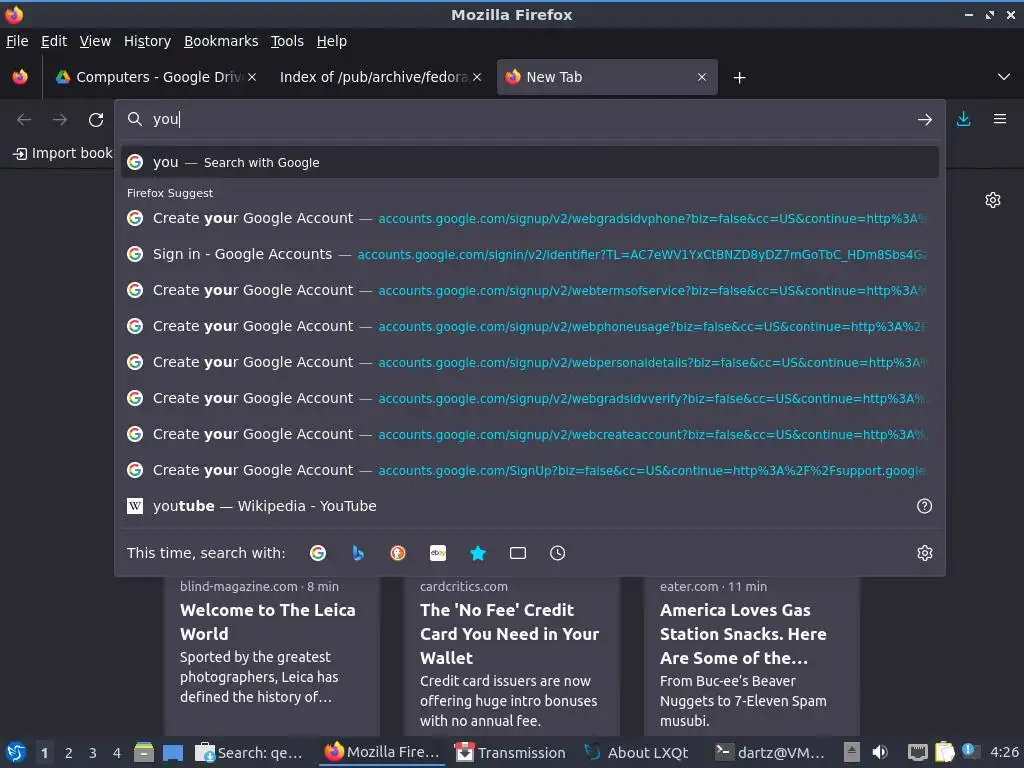Open webpersonaldetails Create your Google Account suggestion
The width and height of the screenshot is (1024, 768).
click(x=530, y=362)
